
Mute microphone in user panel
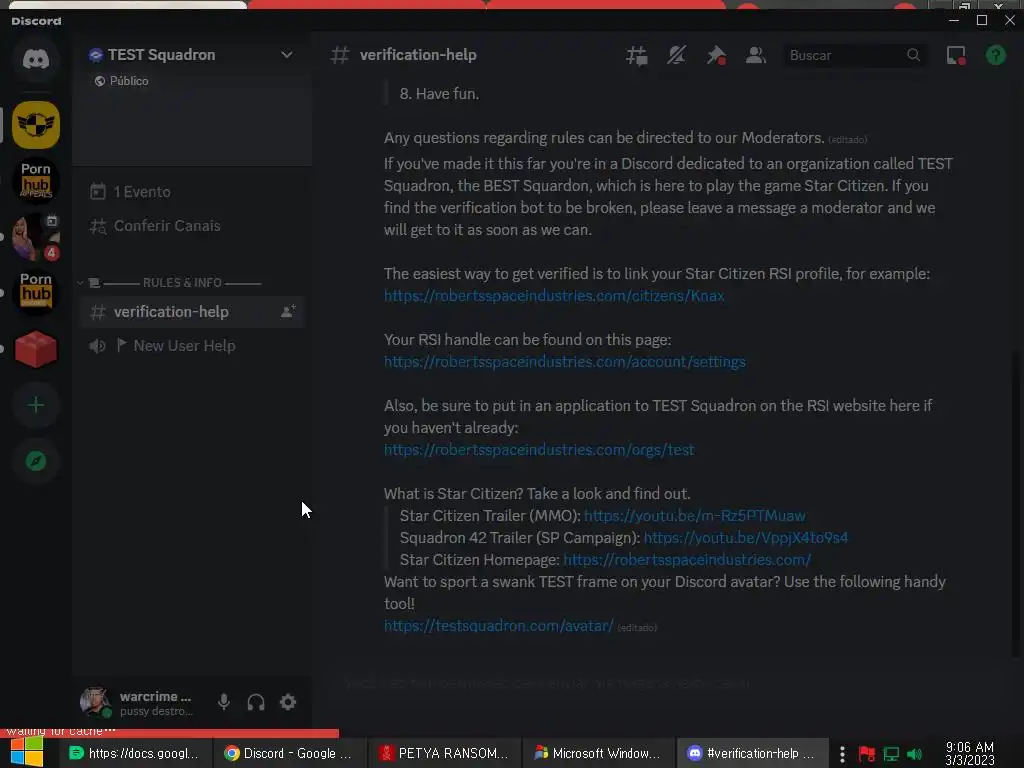(223, 702)
